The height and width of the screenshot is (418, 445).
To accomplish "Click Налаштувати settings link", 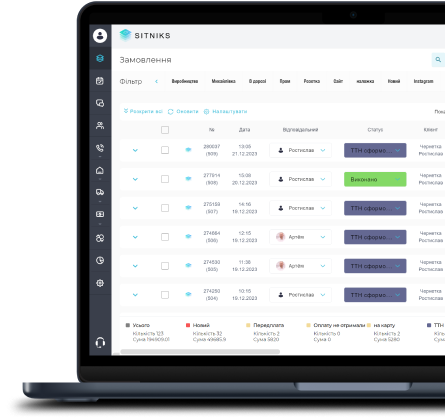I will coord(226,111).
